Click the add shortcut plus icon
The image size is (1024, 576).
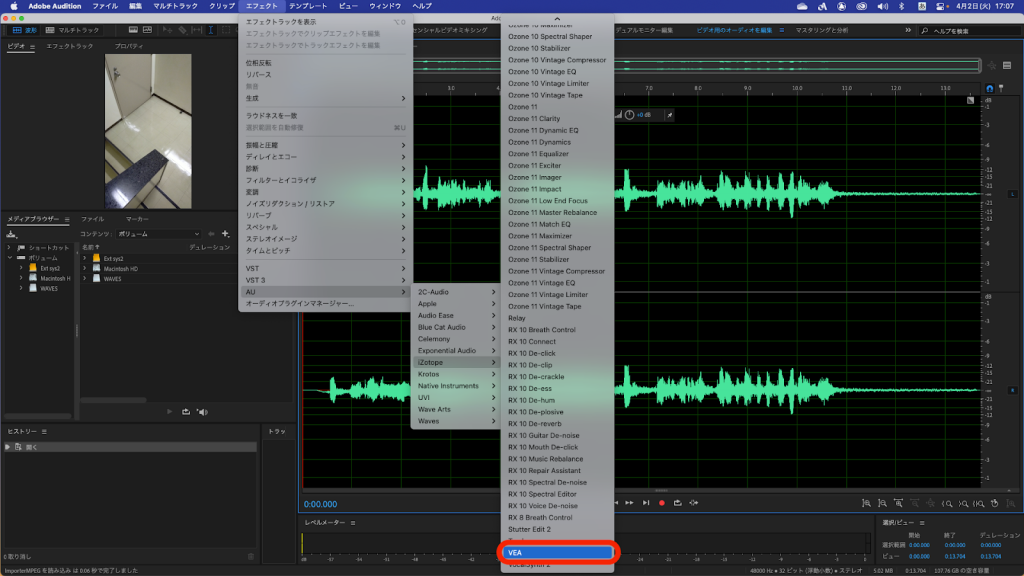coord(225,234)
